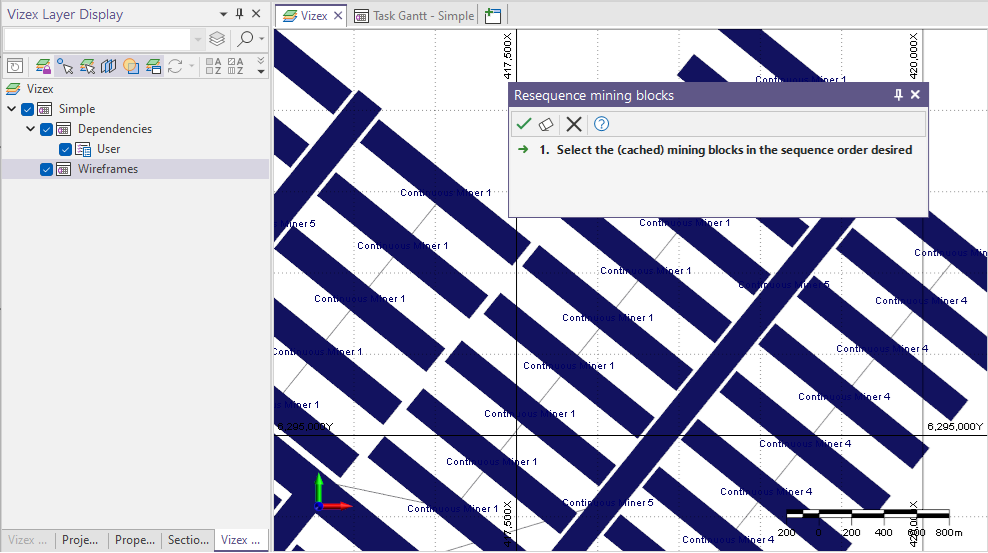This screenshot has height=553, width=988.
Task: Open Vizex Layer Display window position menu
Action: [x=223, y=14]
